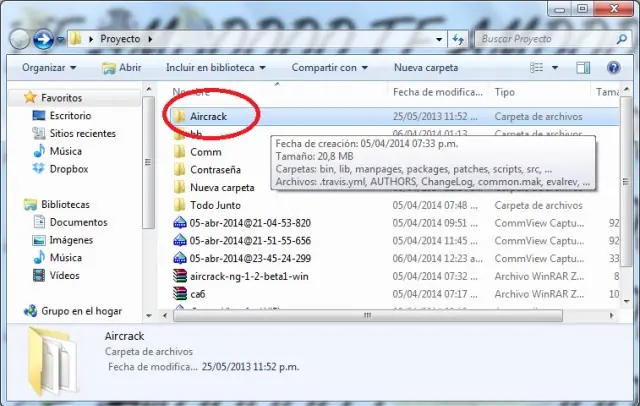Select aircrack-ng-1-2-beta1-win archive icon
This screenshot has height=406, width=640.
pos(180,276)
